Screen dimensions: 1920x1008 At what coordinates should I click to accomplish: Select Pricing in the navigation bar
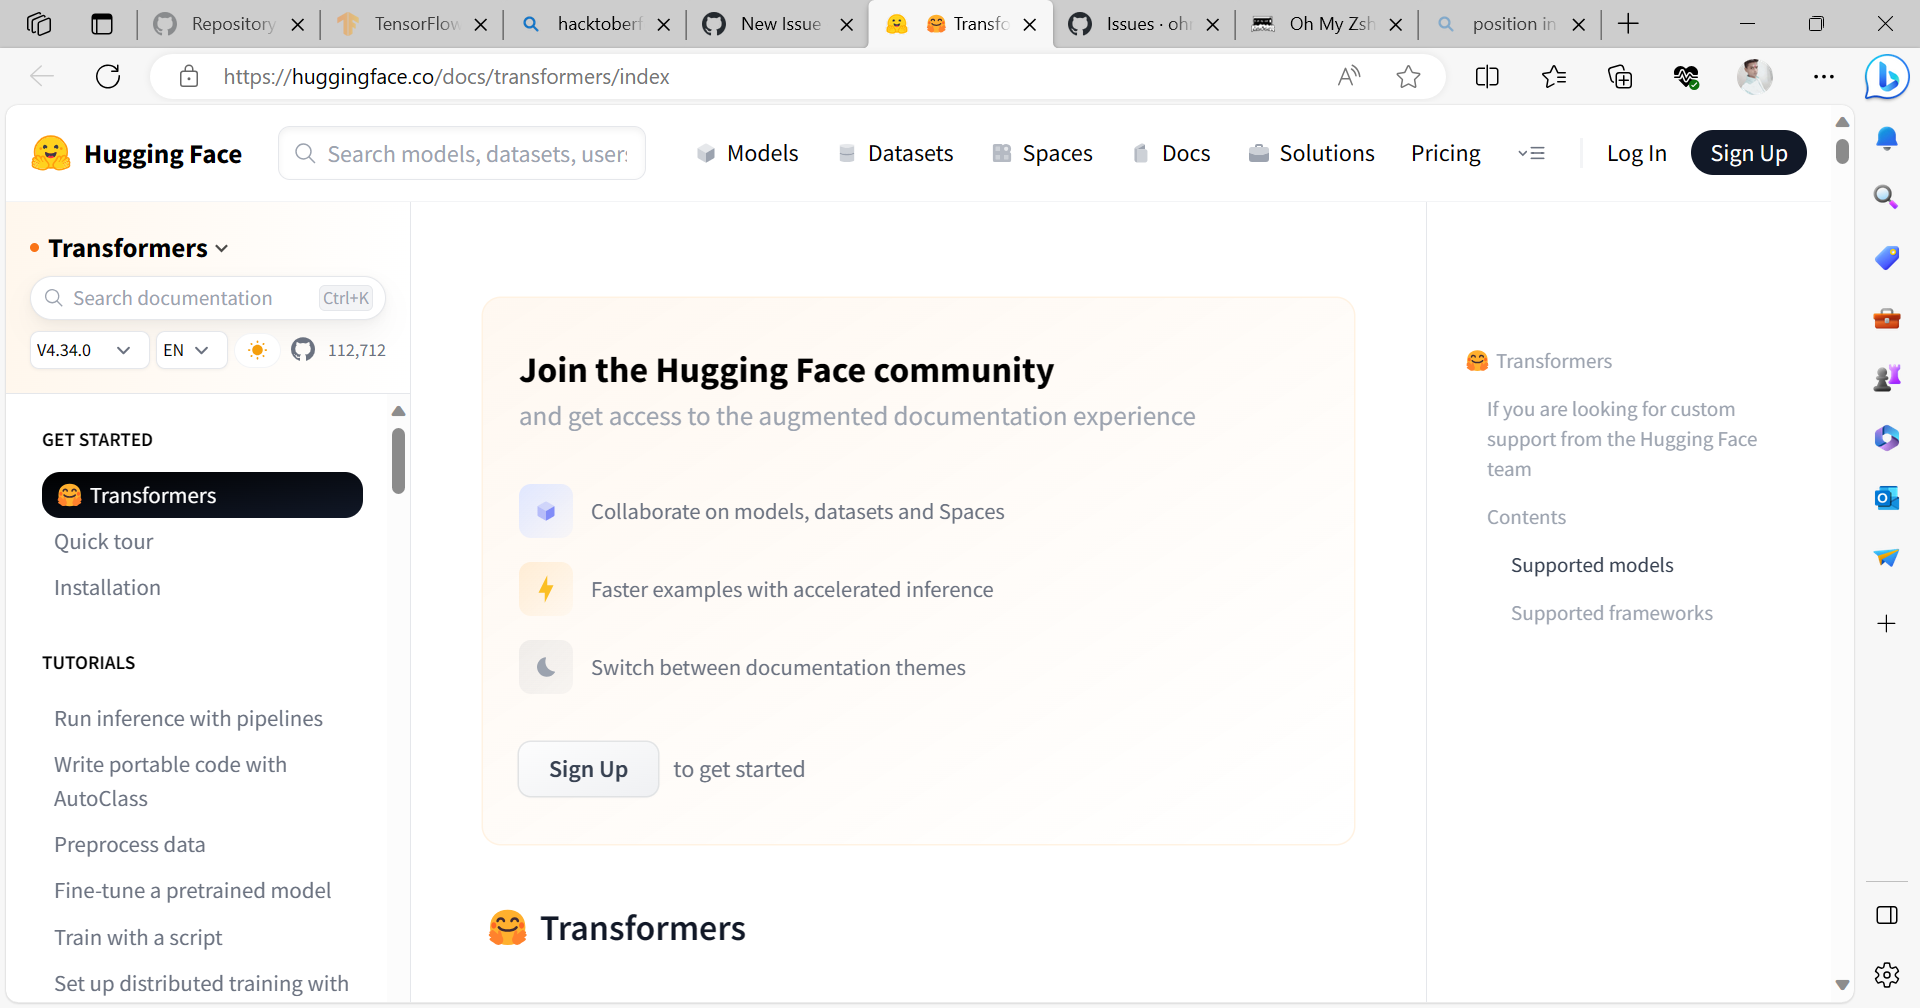coord(1445,153)
